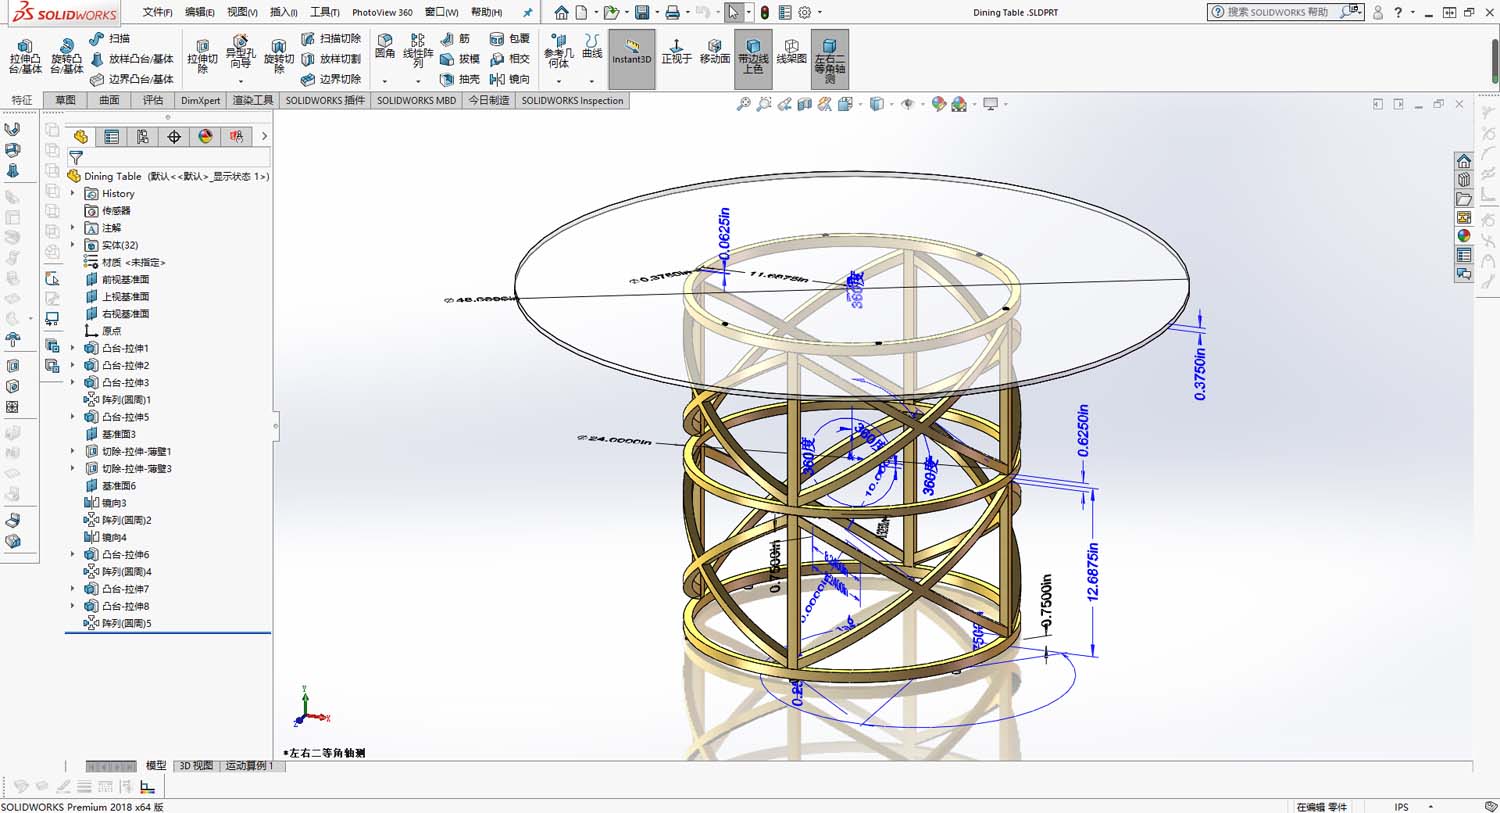This screenshot has width=1500, height=813.
Task: Switch to the 草图 sketch tab
Action: pyautogui.click(x=65, y=100)
